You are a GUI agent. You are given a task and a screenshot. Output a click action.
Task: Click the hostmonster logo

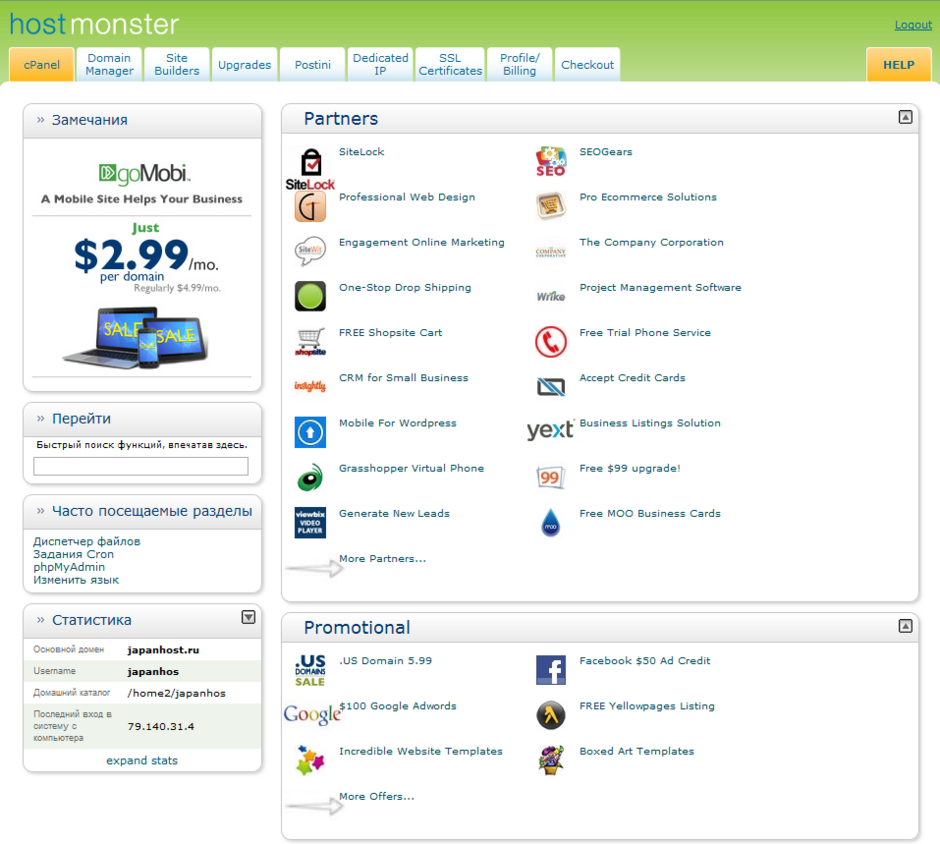click(x=94, y=24)
